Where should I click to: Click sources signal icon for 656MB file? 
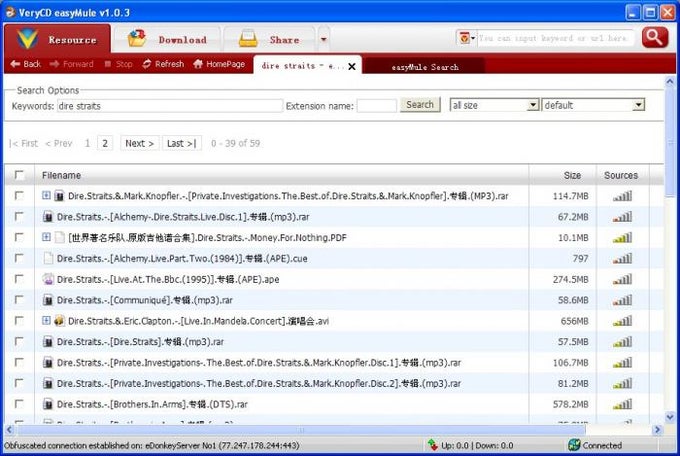coord(622,321)
